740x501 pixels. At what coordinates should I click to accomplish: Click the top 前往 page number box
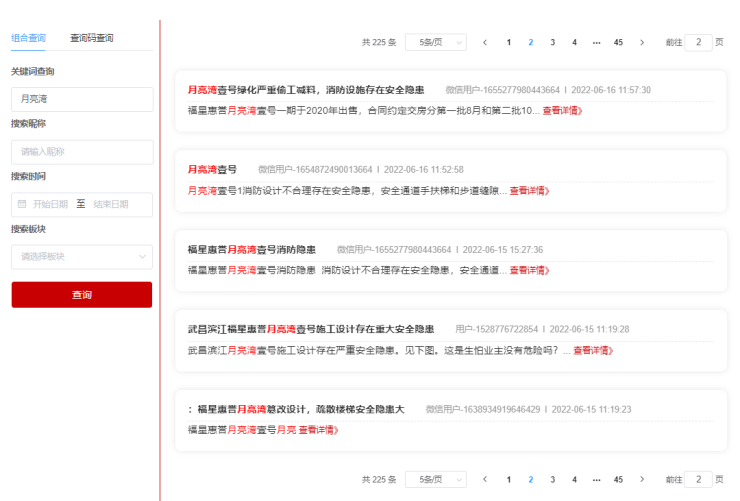(698, 43)
